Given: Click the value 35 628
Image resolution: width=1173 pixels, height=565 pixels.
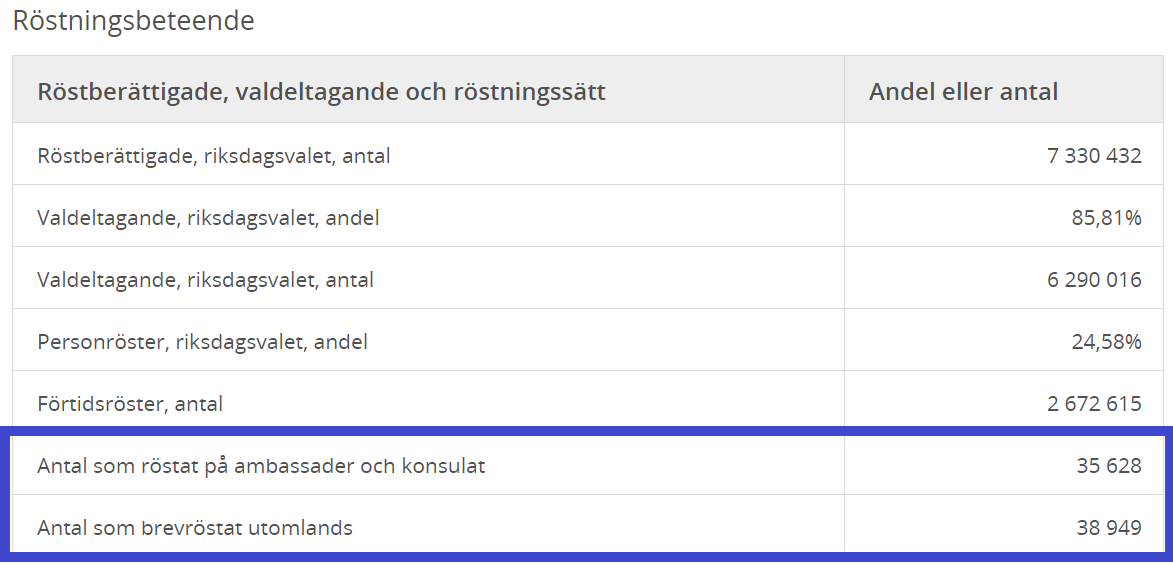Looking at the screenshot, I should [1109, 466].
